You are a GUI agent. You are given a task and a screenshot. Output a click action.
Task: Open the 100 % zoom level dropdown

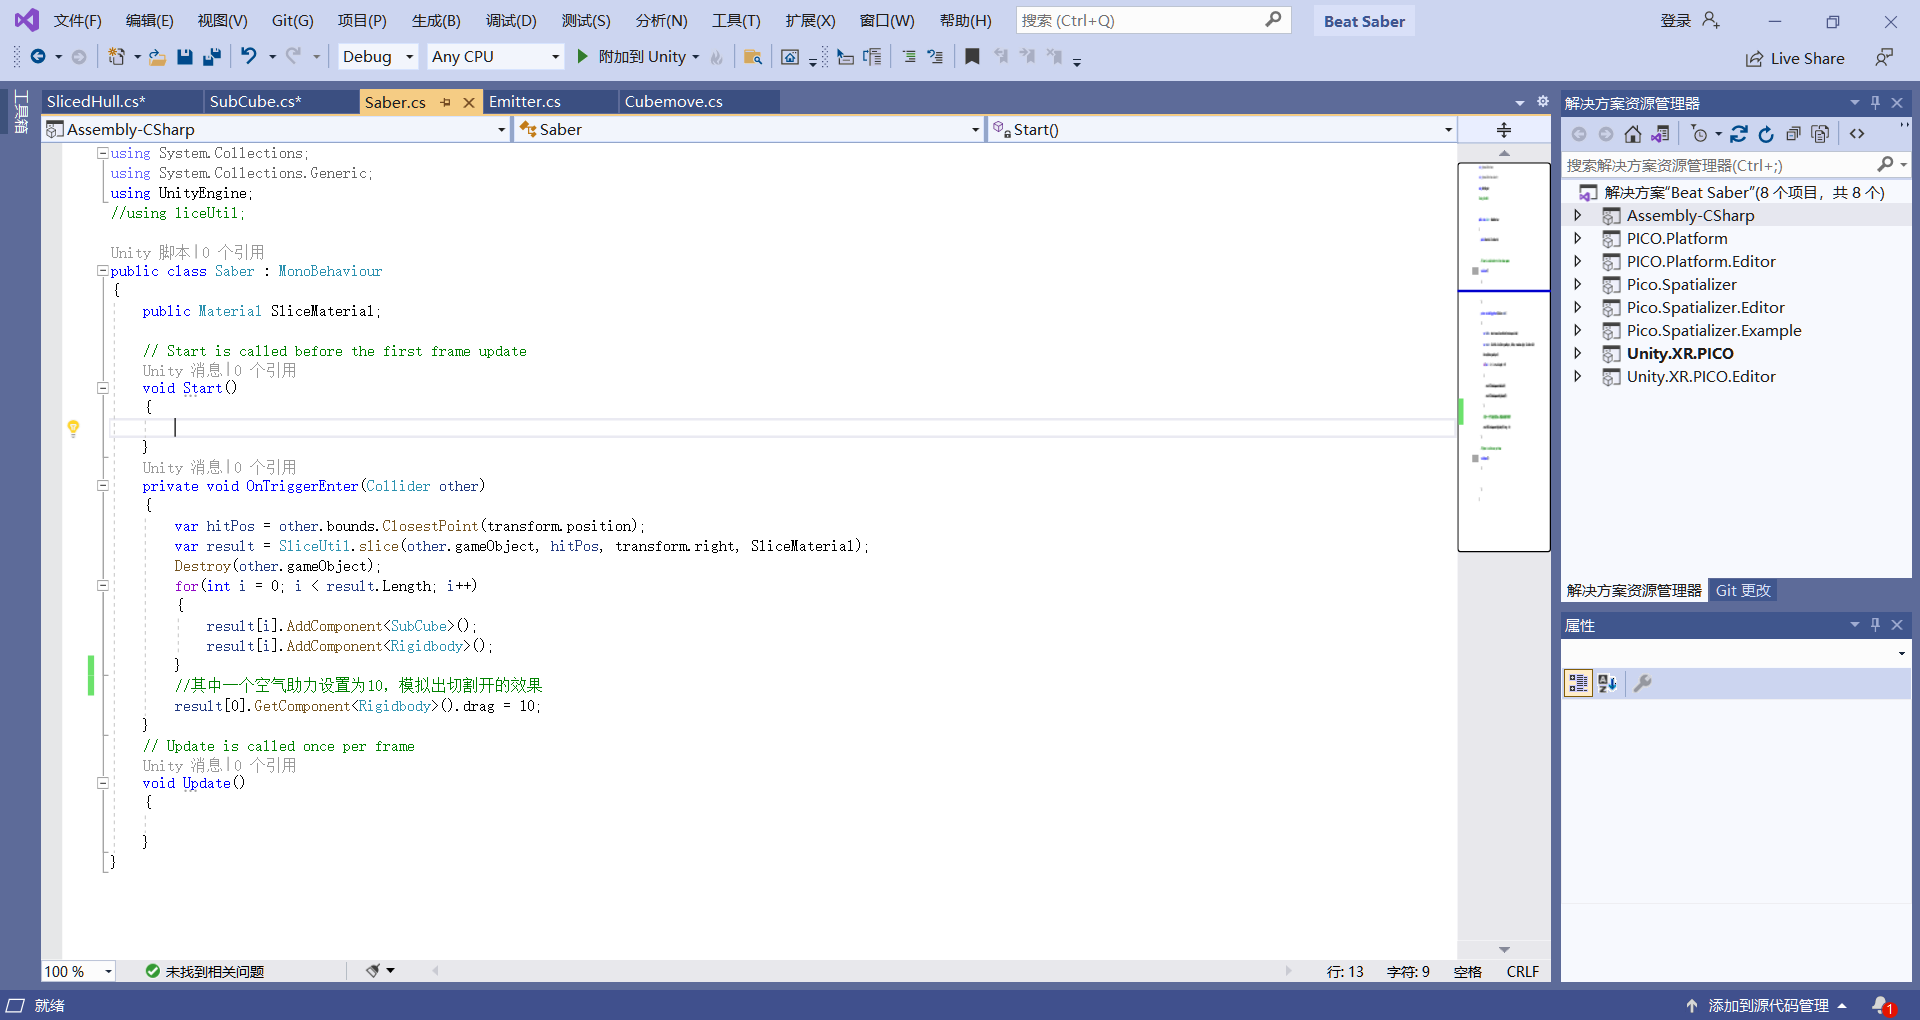[x=79, y=971]
